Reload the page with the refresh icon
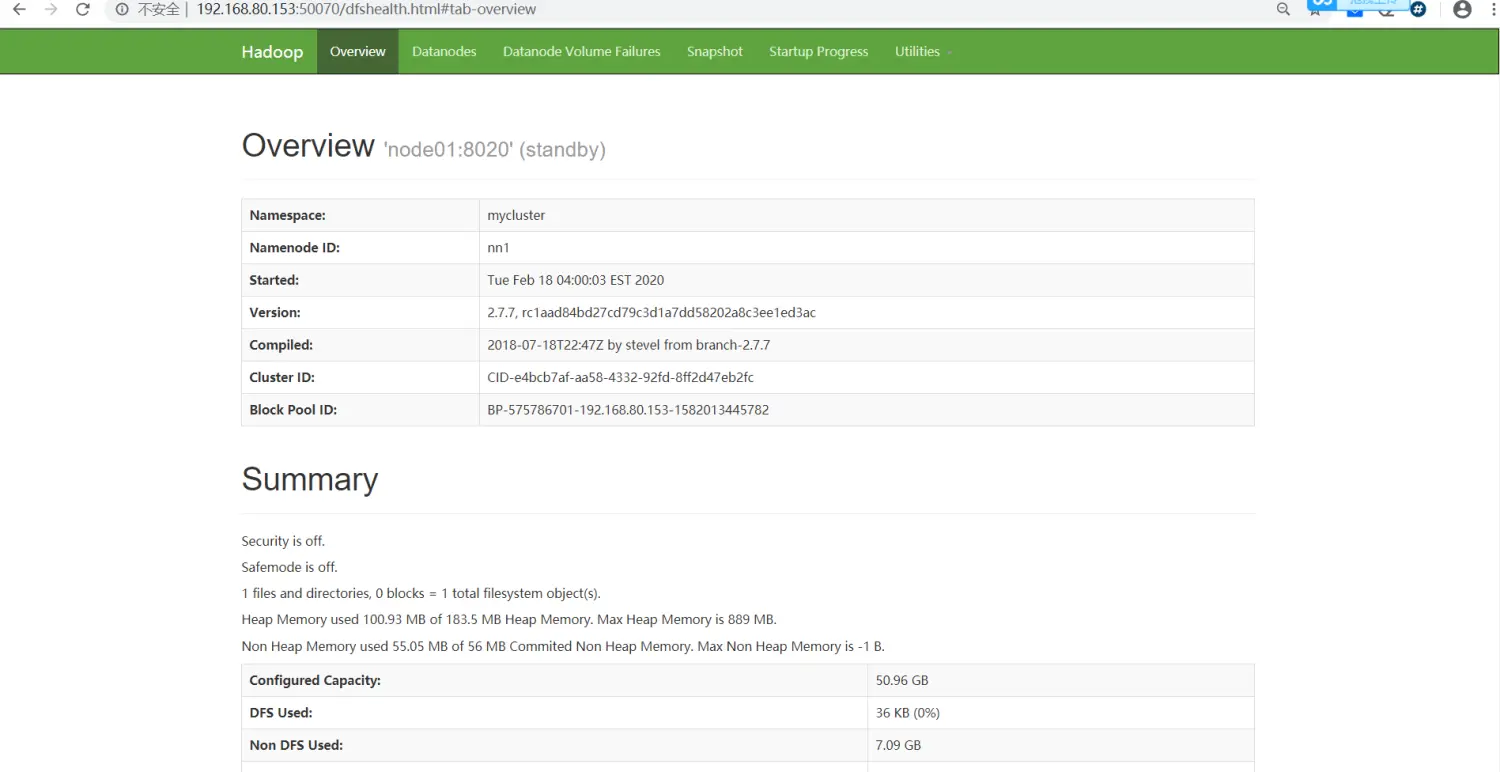Viewport: 1500px width, 772px height. click(x=83, y=9)
